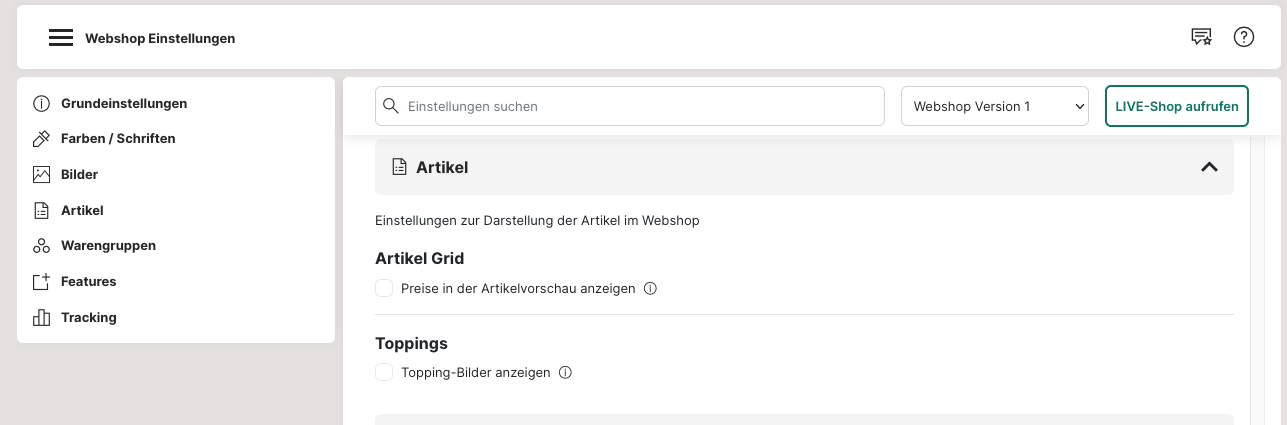Enable Preise in der Artikelvorschau anzeigen checkbox

click(384, 288)
